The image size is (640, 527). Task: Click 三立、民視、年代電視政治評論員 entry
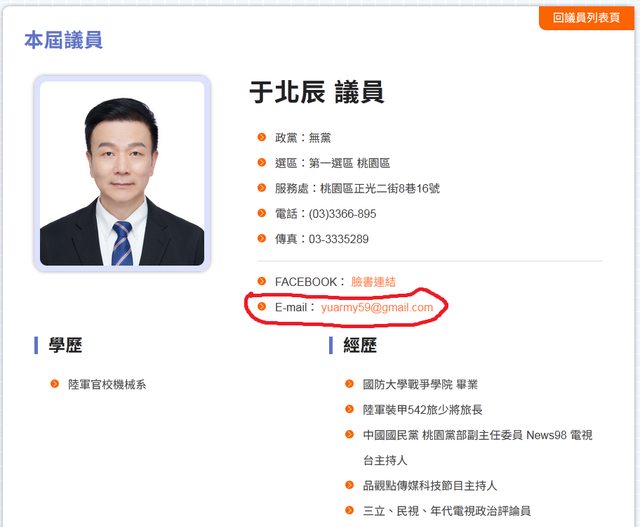pos(447,511)
